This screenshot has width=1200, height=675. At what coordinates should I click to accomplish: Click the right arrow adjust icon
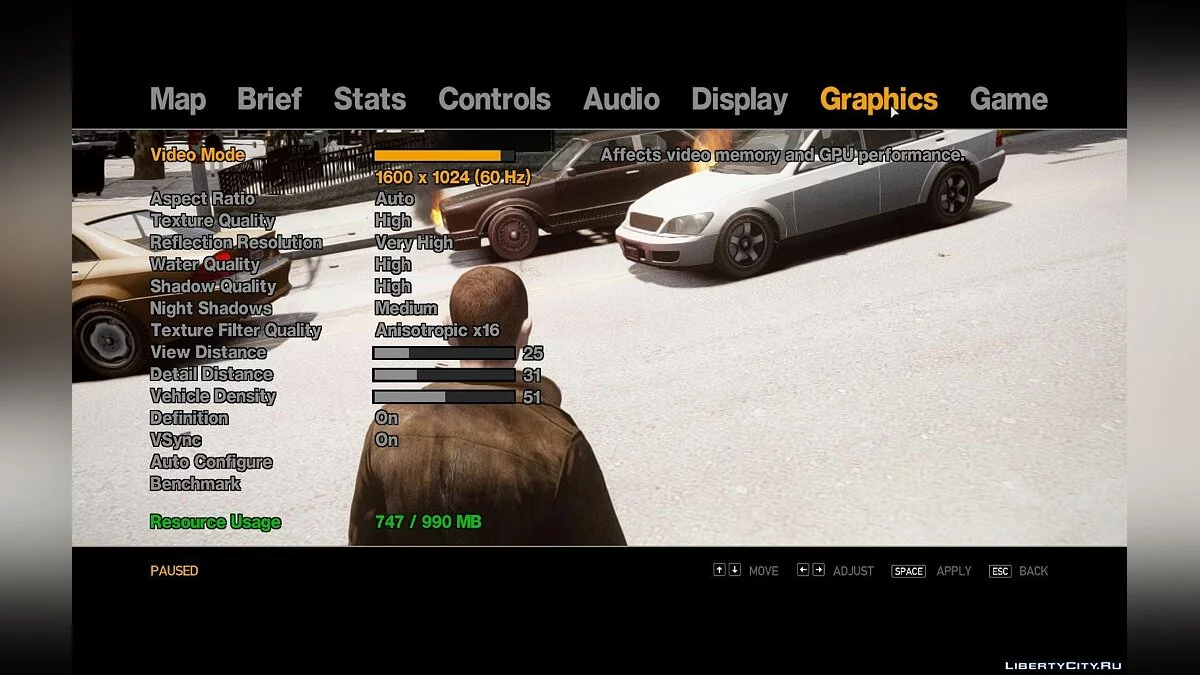pyautogui.click(x=819, y=570)
